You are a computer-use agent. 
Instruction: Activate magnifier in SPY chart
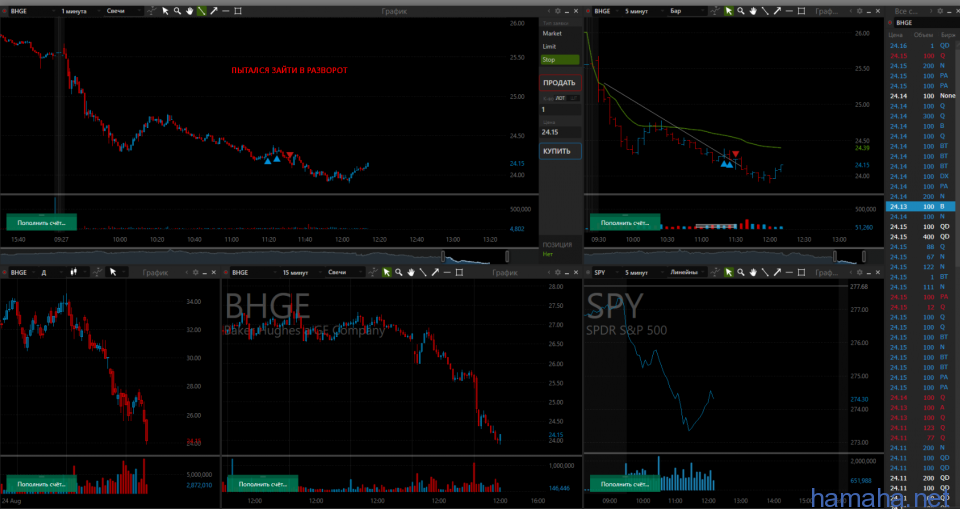coord(741,272)
